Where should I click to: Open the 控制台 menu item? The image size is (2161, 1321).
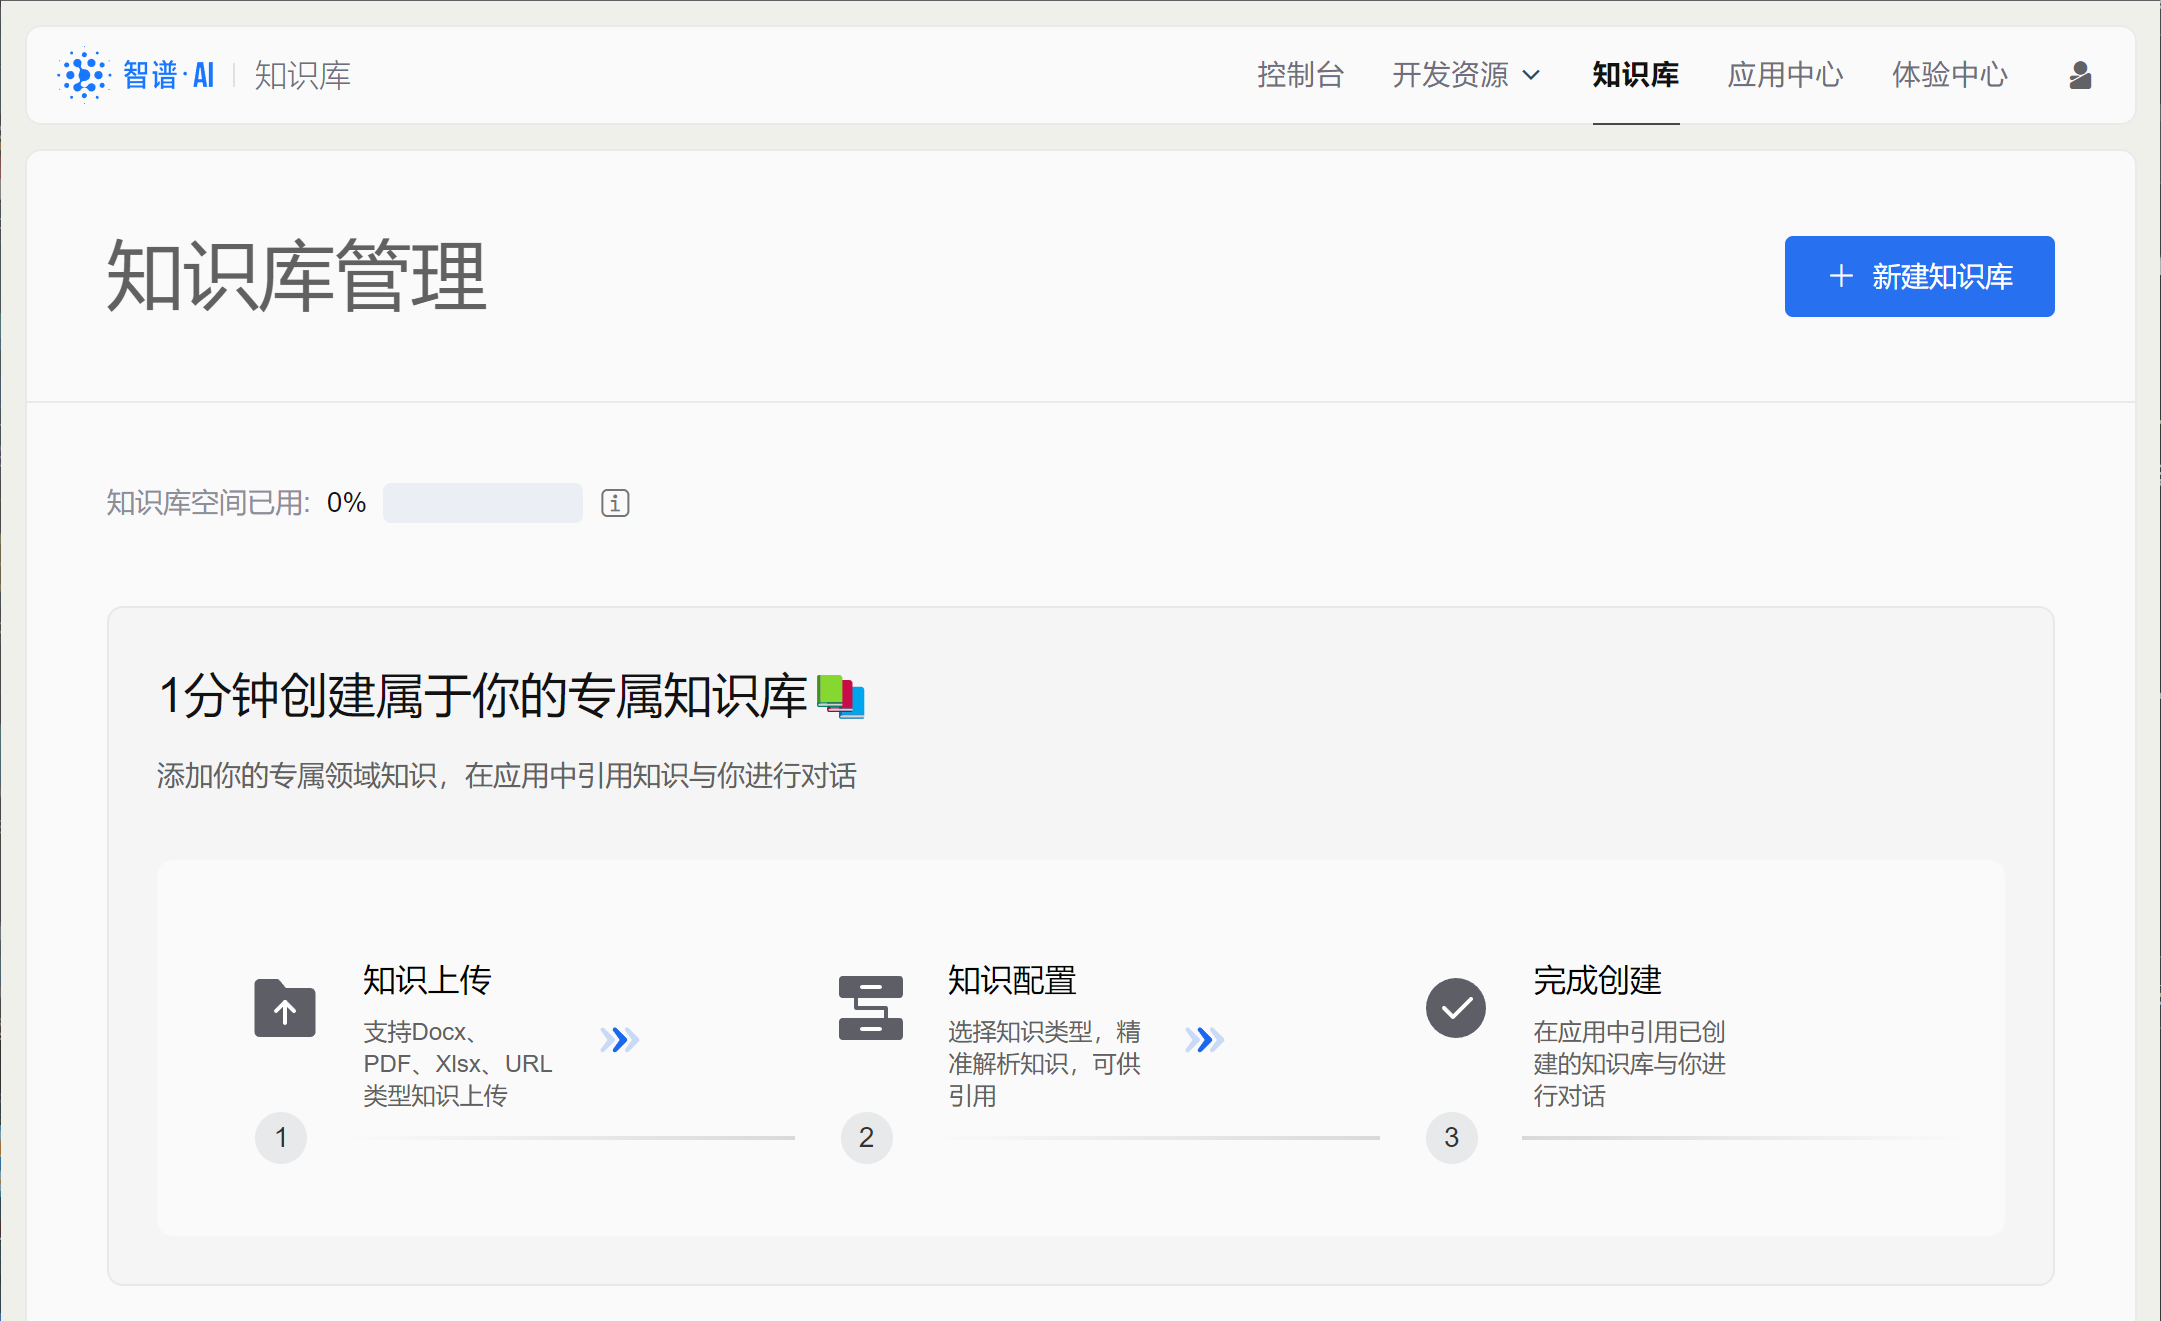point(1300,75)
